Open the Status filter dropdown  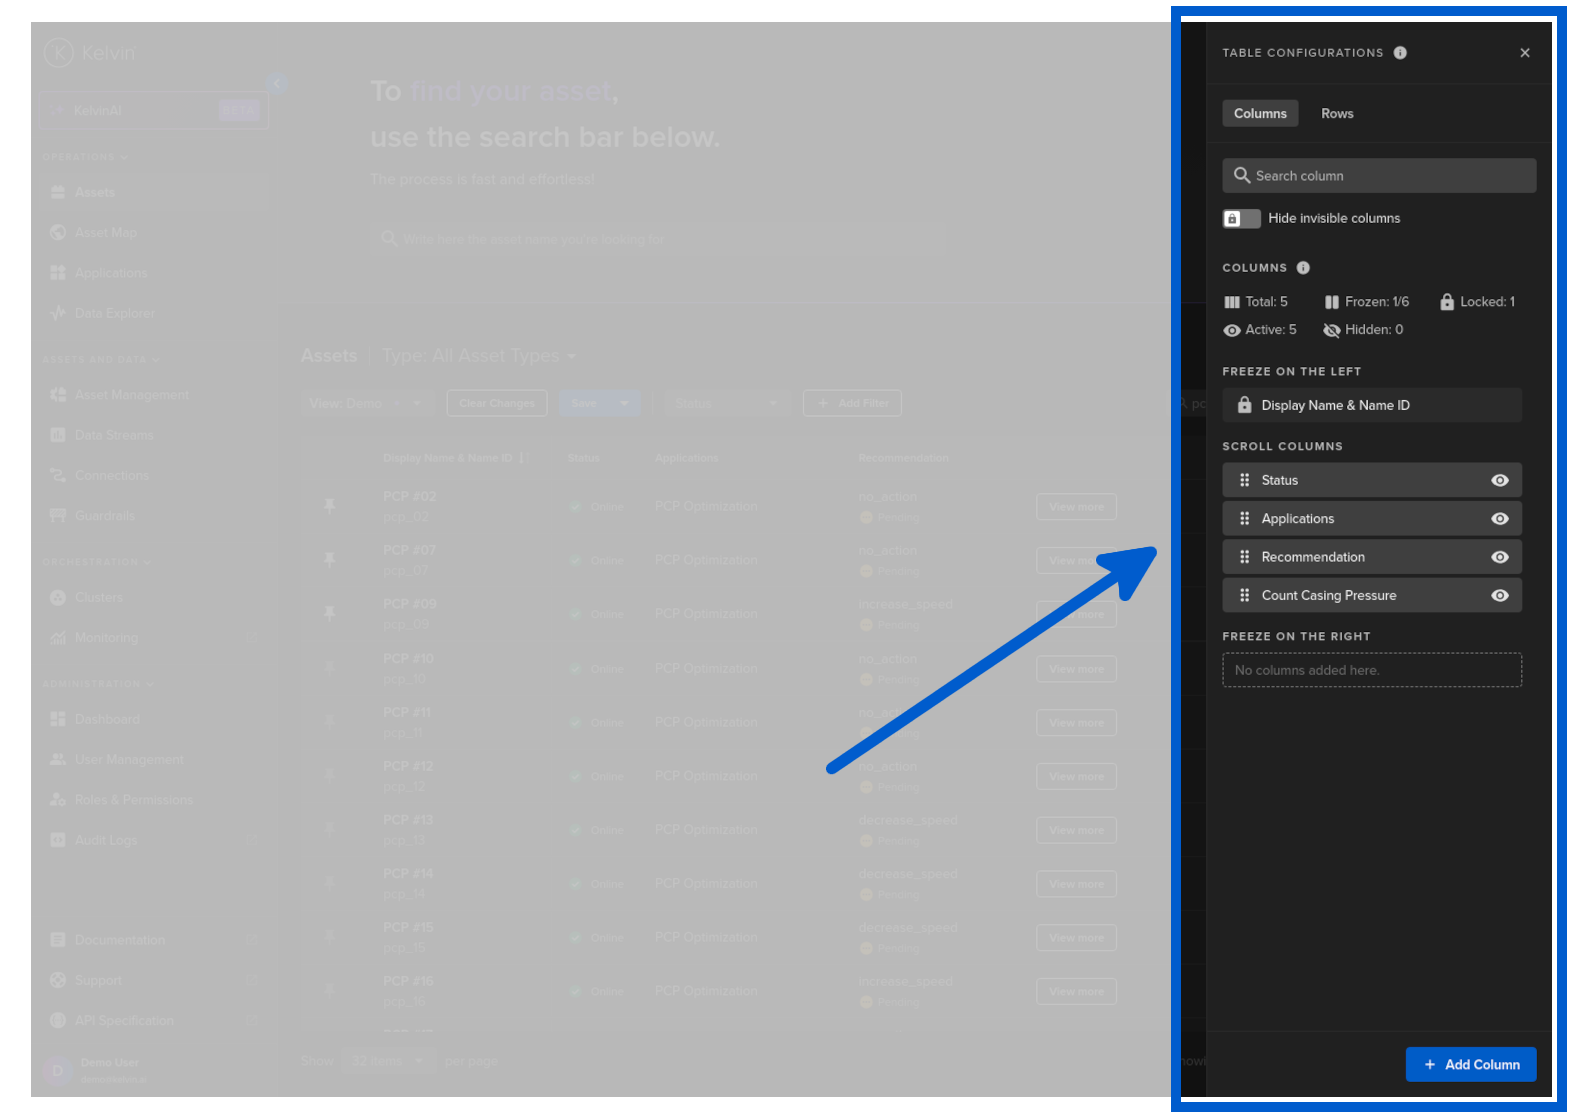724,403
